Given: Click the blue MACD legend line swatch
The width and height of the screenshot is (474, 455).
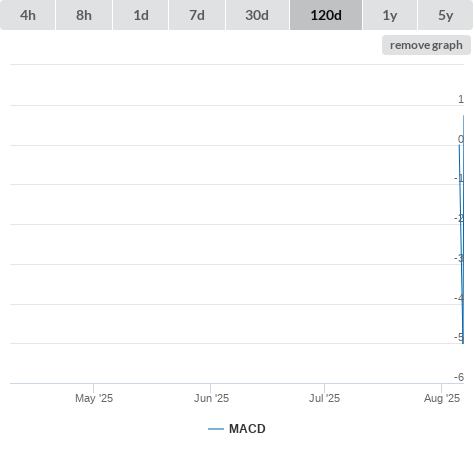Looking at the screenshot, I should point(216,429).
